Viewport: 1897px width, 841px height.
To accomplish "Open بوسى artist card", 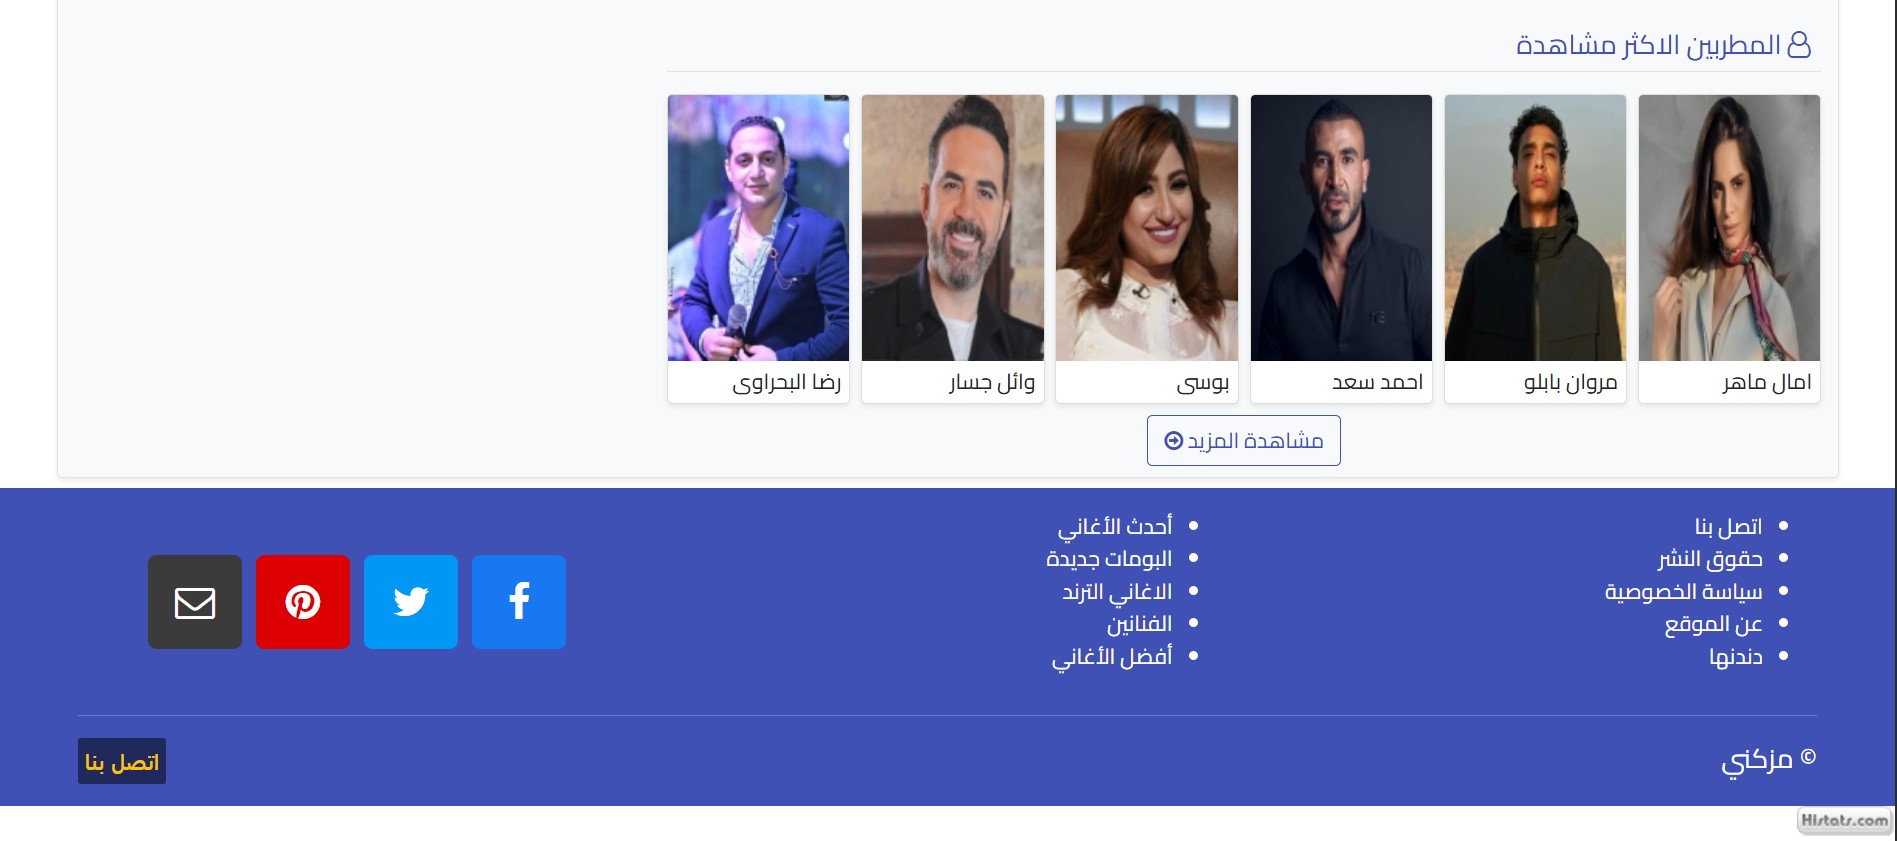I will pos(1147,249).
